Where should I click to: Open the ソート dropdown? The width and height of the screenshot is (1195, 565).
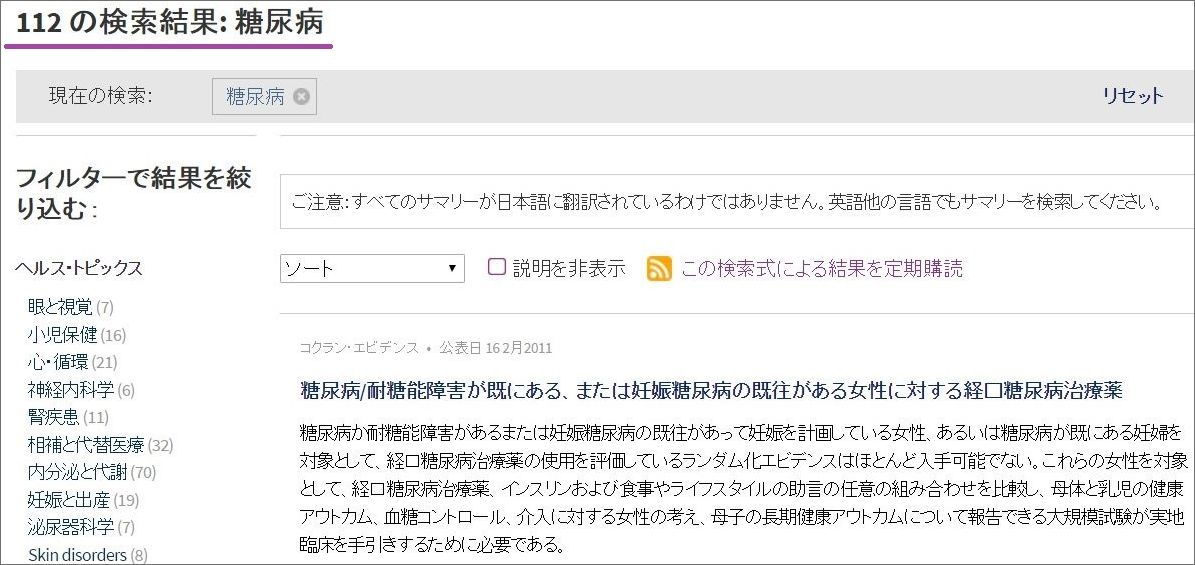(x=372, y=269)
